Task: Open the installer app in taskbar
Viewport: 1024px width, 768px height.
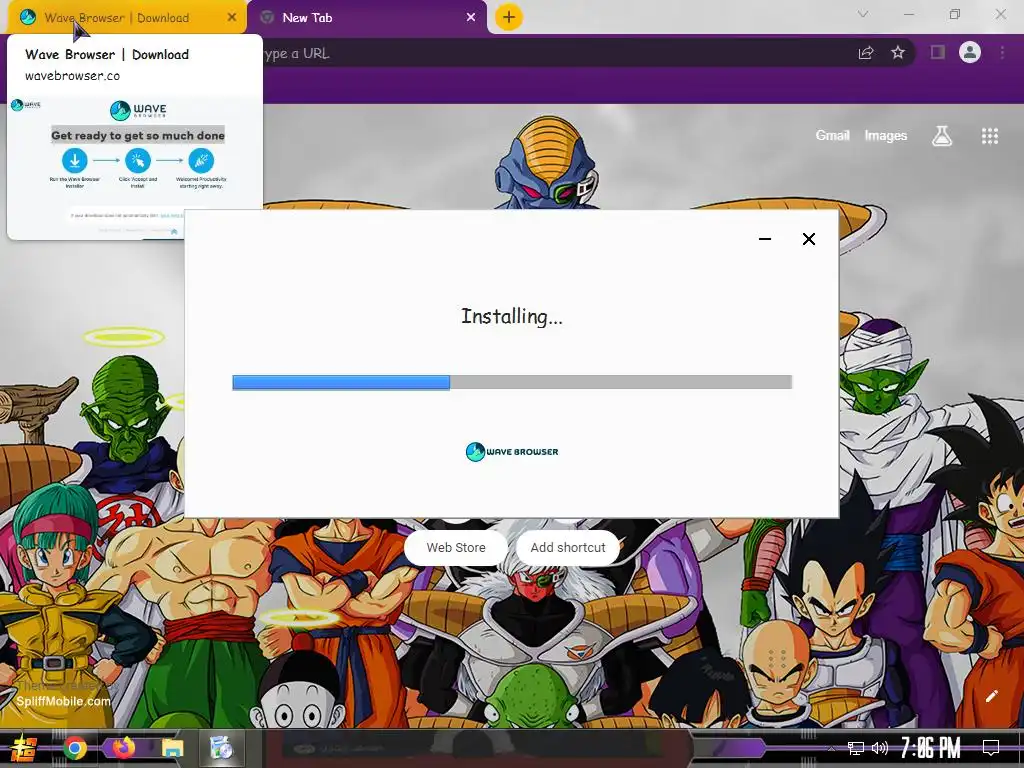Action: 221,748
